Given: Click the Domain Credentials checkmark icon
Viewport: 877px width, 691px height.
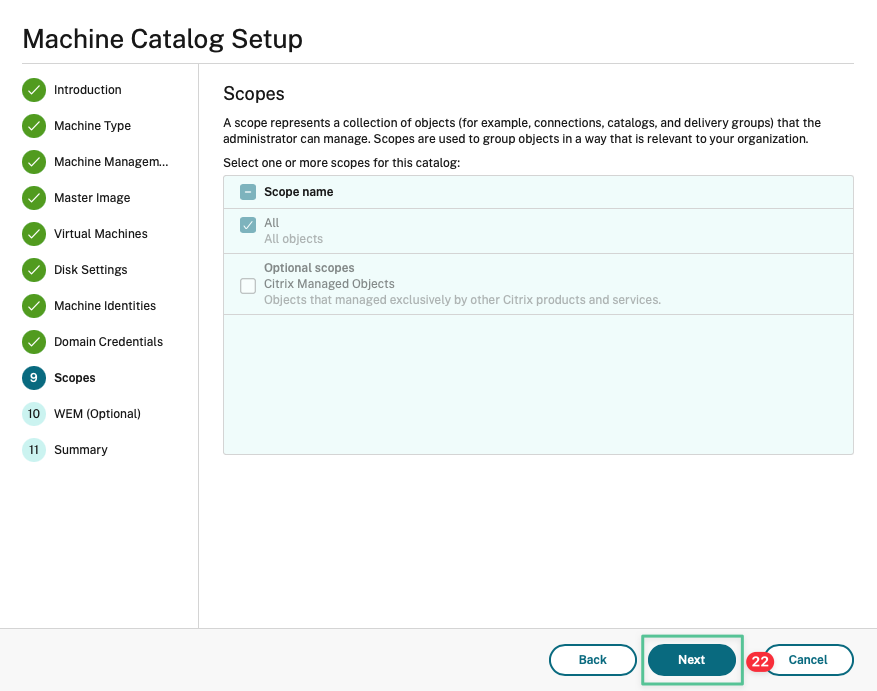Looking at the screenshot, I should (34, 342).
